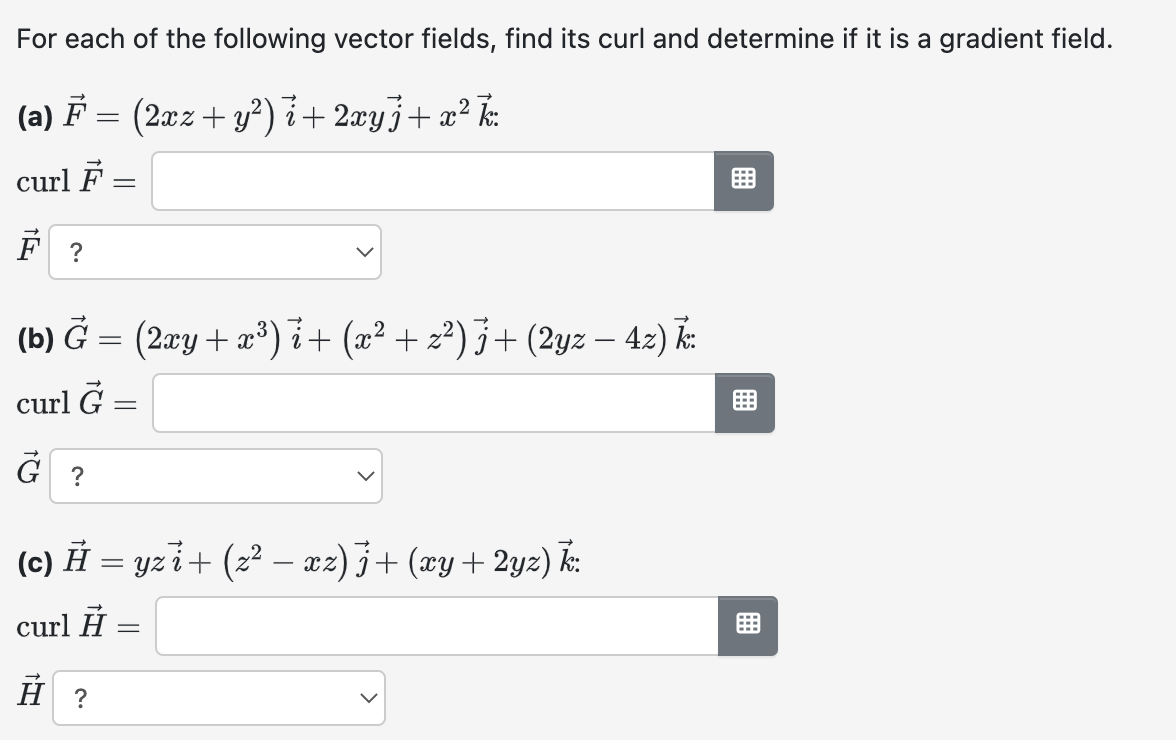Open the gradient-field dropdown for F
1176x740 pixels.
pos(215,252)
